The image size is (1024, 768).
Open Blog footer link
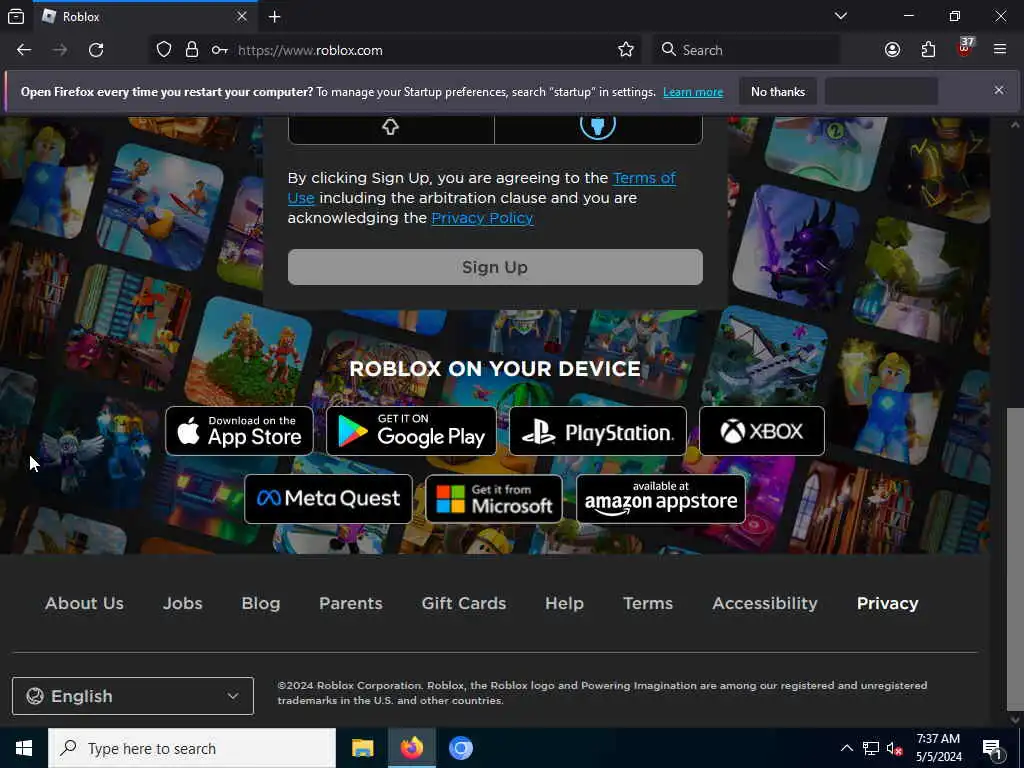pos(261,603)
